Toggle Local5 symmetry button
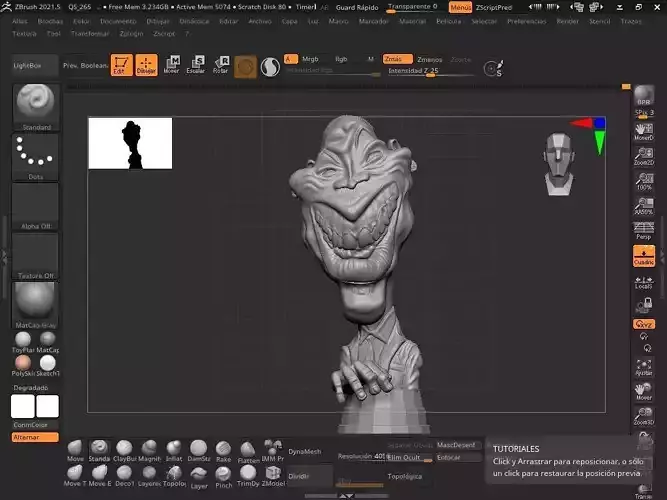Image resolution: width=667 pixels, height=500 pixels. [644, 282]
